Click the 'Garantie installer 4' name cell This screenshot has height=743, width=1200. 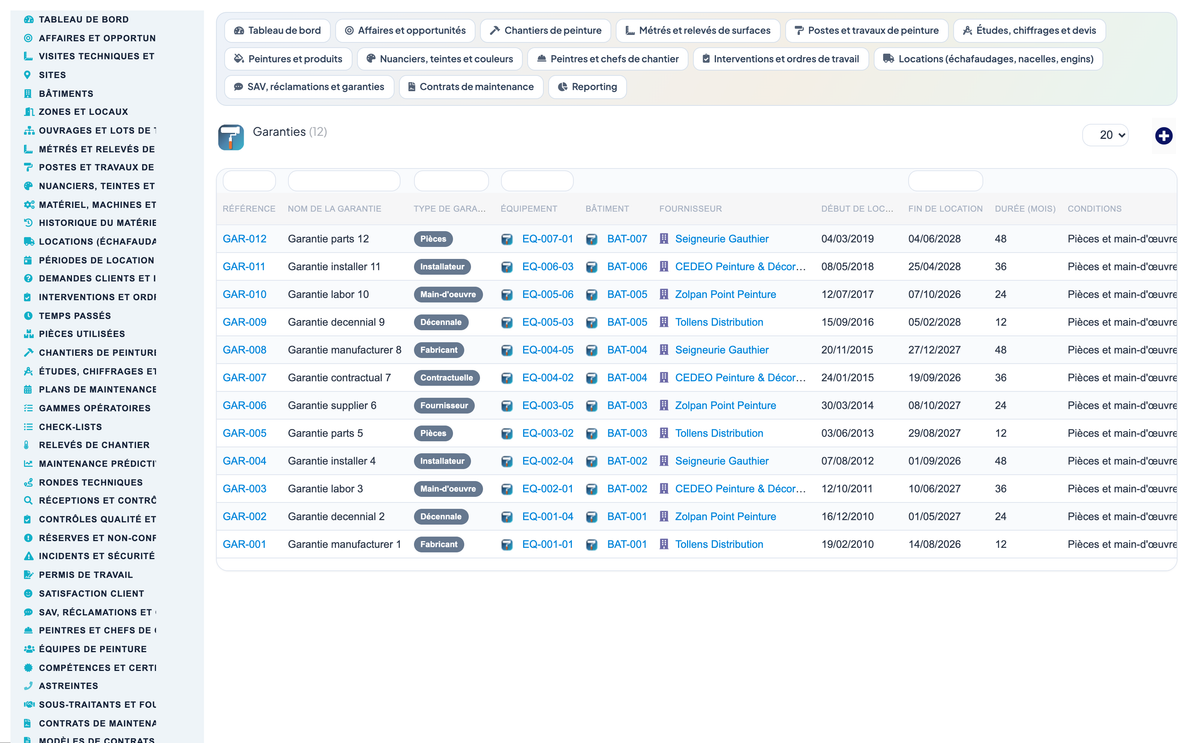(332, 461)
